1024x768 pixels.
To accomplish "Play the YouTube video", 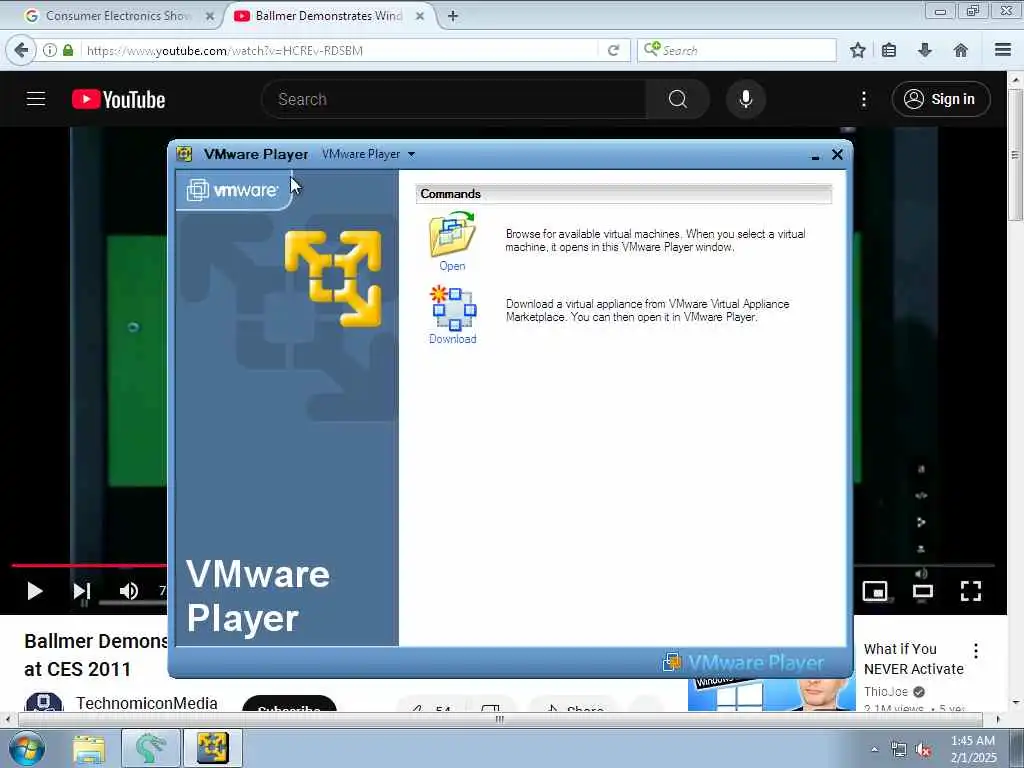I will click(35, 591).
